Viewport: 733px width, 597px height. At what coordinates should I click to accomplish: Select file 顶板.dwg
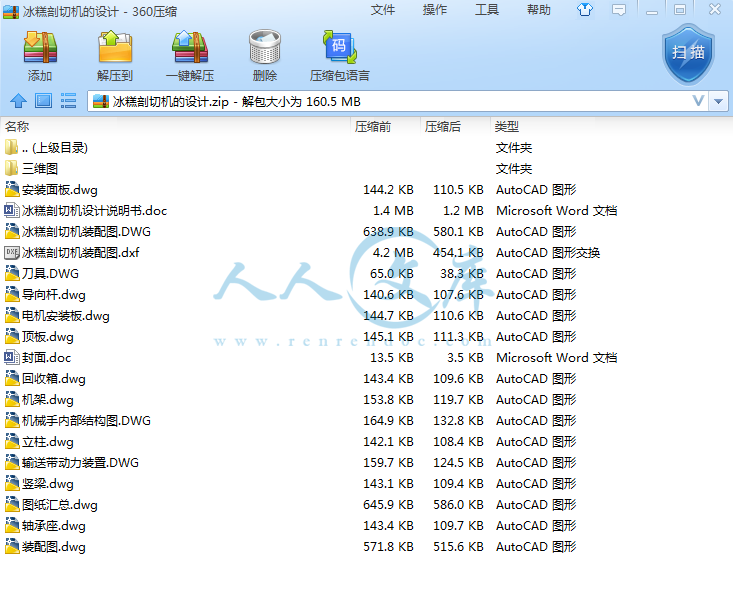(47, 337)
